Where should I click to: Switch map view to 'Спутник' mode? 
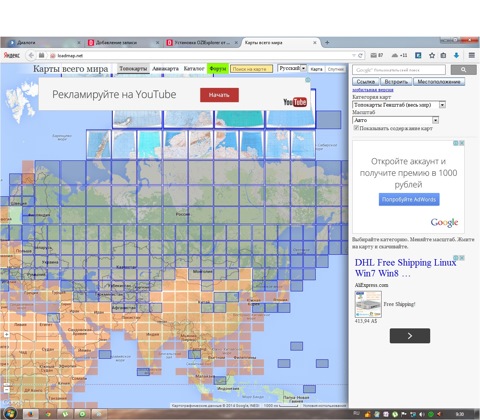point(335,69)
